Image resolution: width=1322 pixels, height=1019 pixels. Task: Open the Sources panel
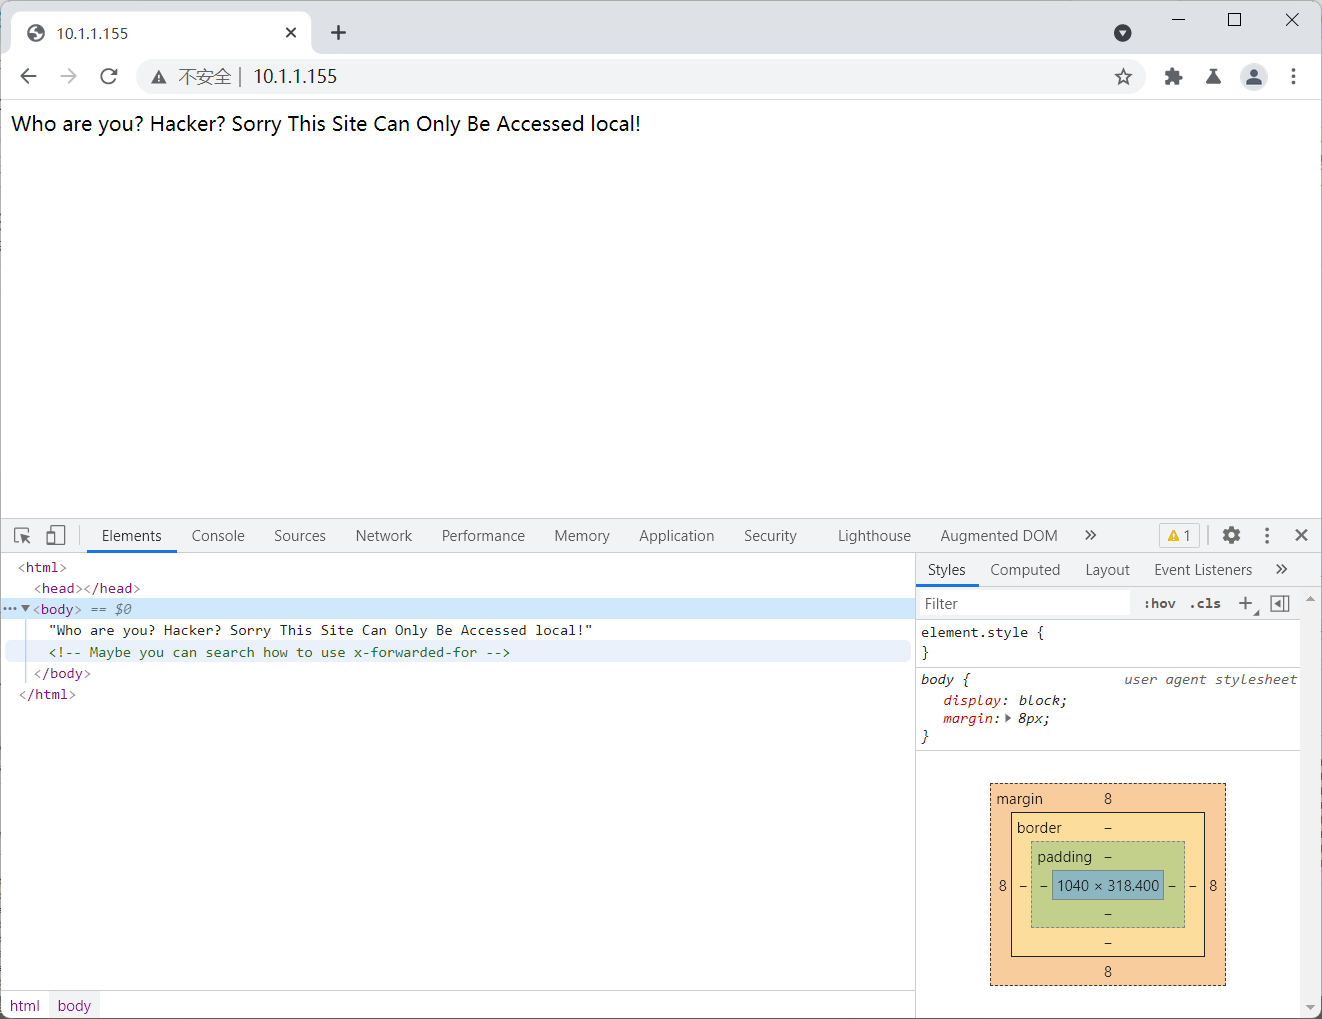pos(300,536)
